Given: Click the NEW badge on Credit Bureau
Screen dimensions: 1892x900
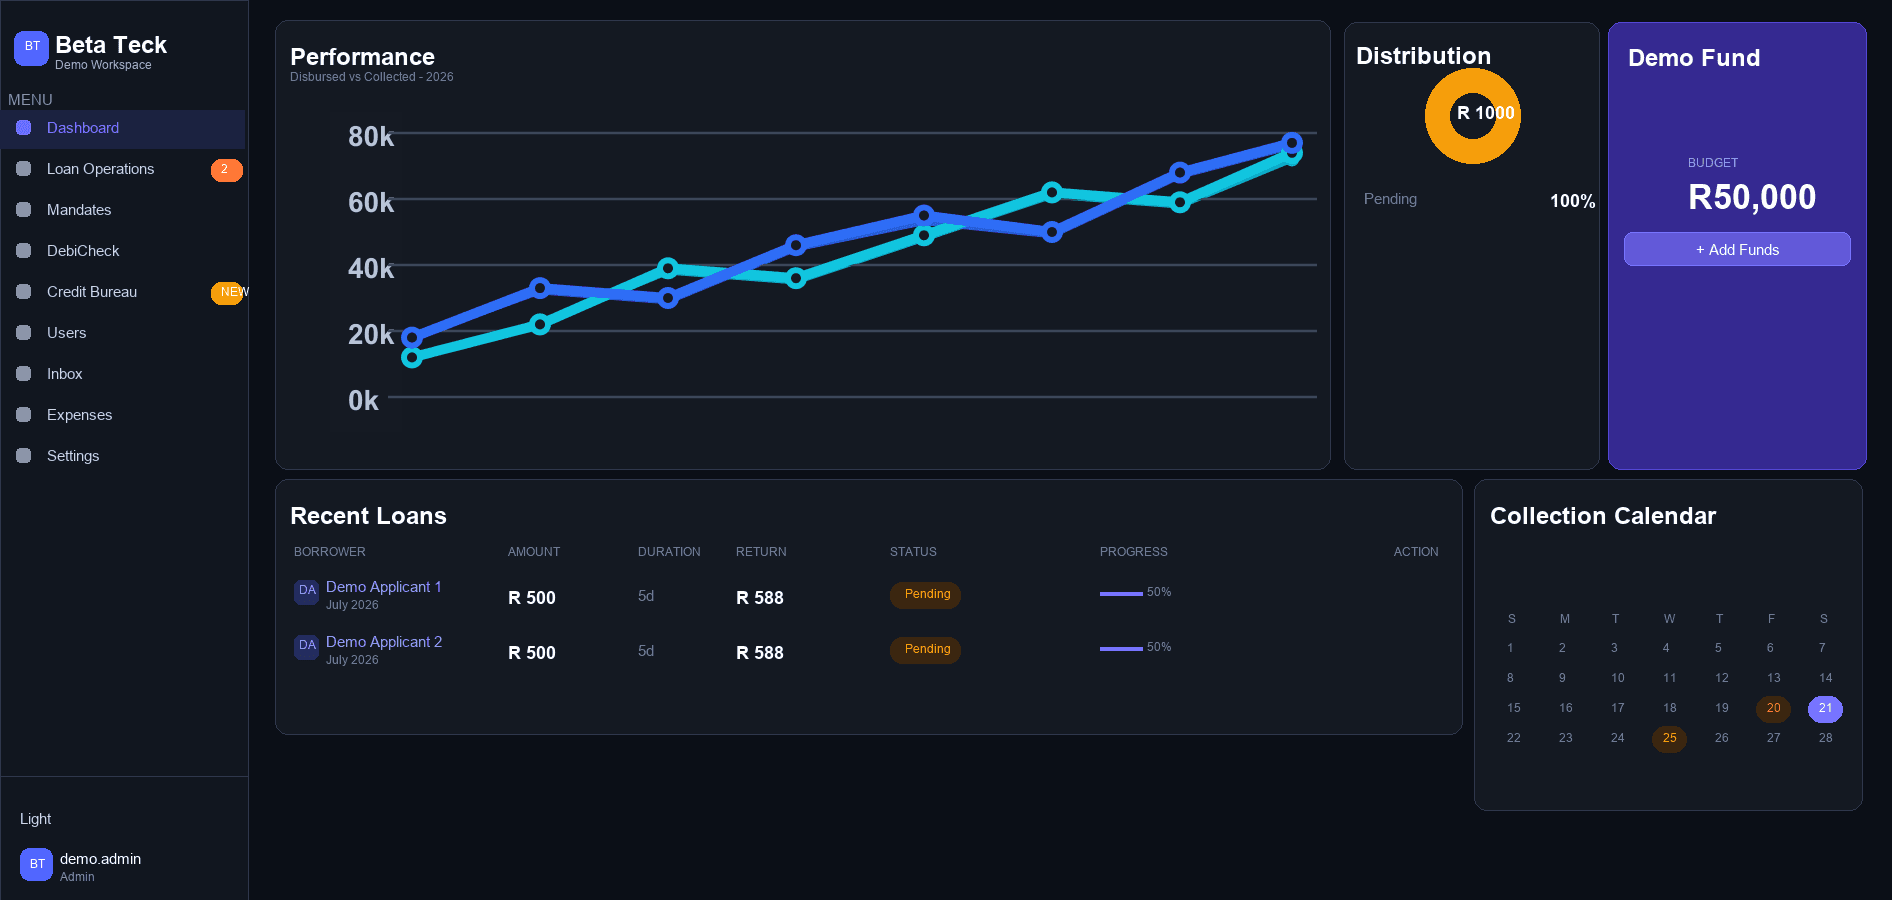Looking at the screenshot, I should pos(230,293).
